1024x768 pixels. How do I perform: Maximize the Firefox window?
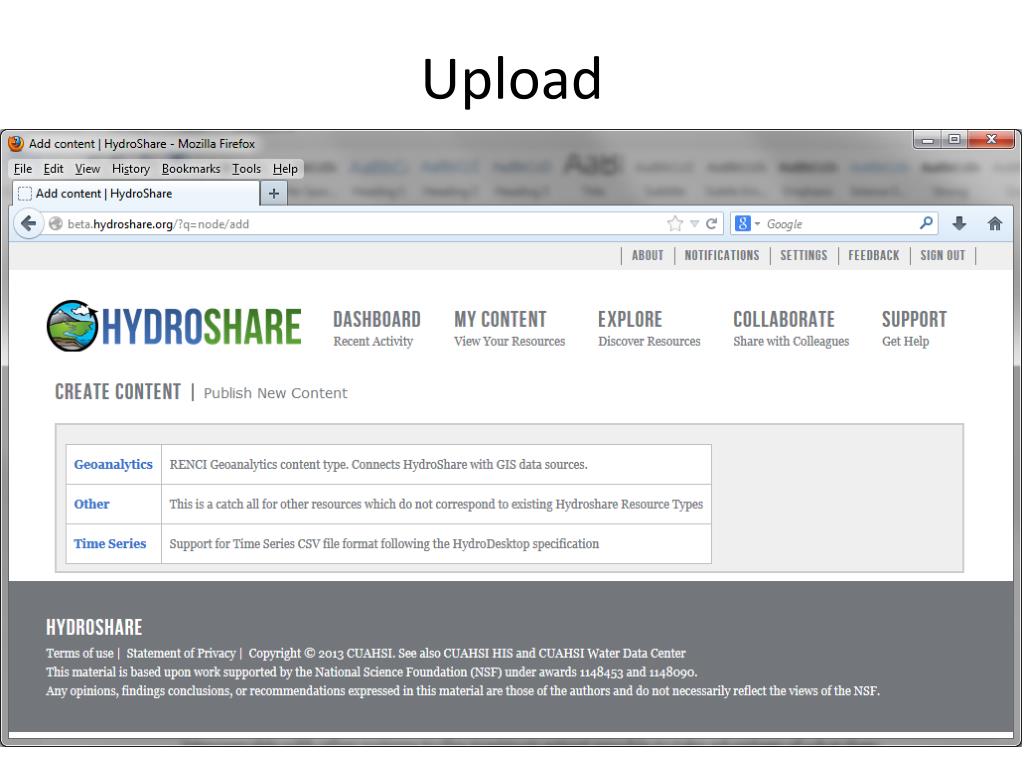click(x=954, y=140)
